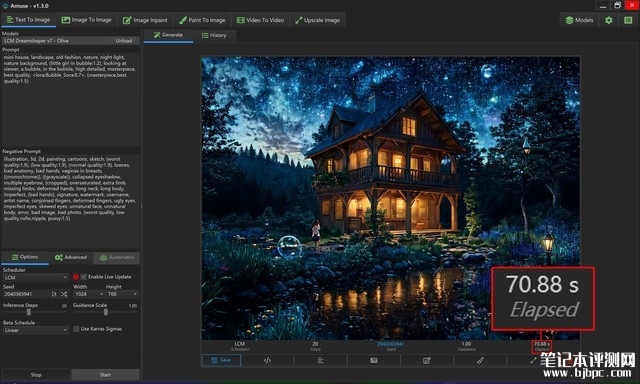640x384 pixels.
Task: Click the Start generation button
Action: click(105, 375)
